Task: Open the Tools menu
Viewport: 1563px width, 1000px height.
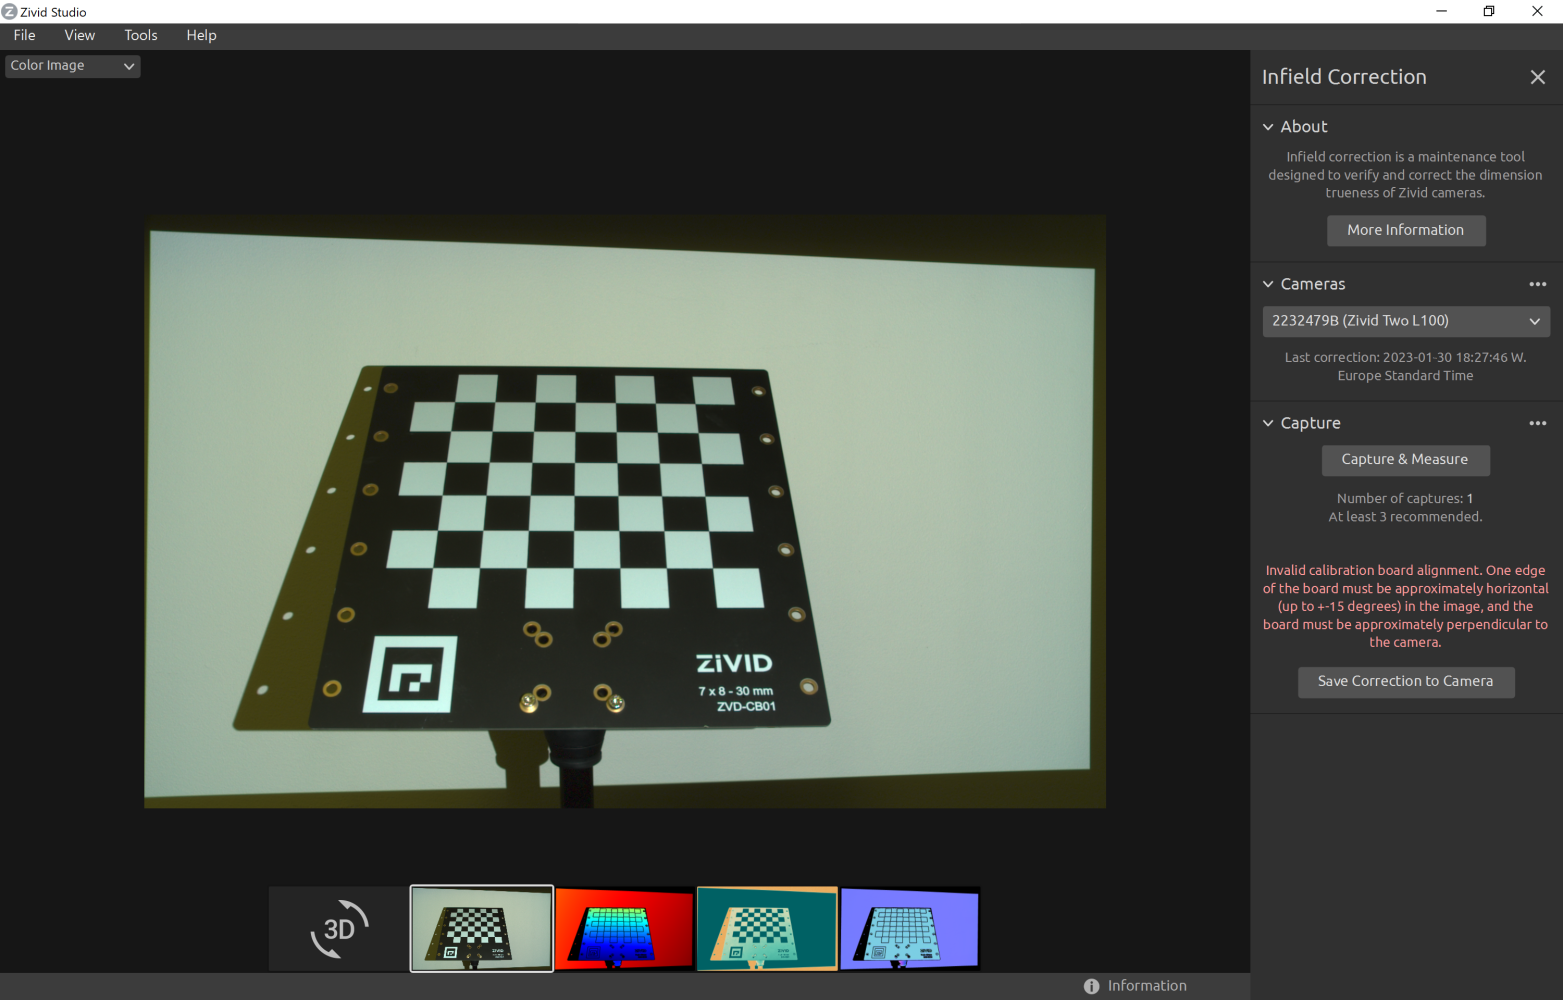Action: (141, 35)
